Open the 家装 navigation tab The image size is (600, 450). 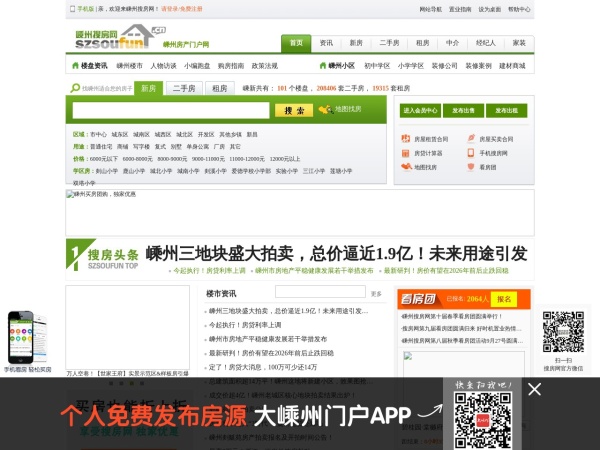(519, 43)
